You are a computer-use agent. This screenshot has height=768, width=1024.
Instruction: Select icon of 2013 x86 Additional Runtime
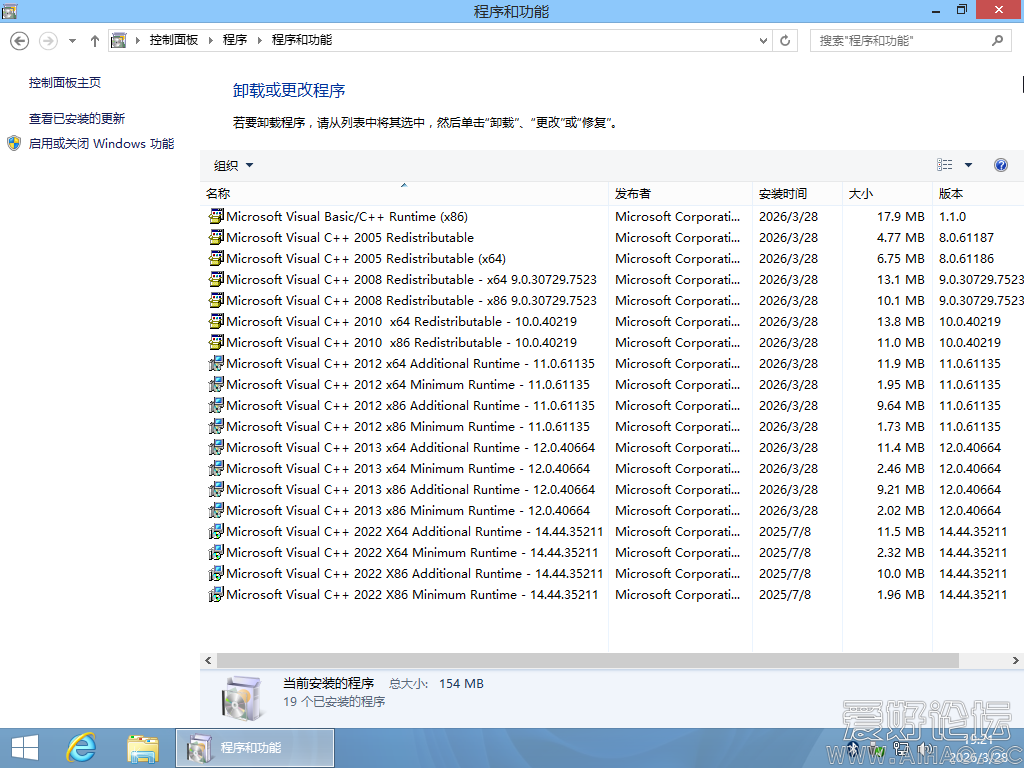216,489
